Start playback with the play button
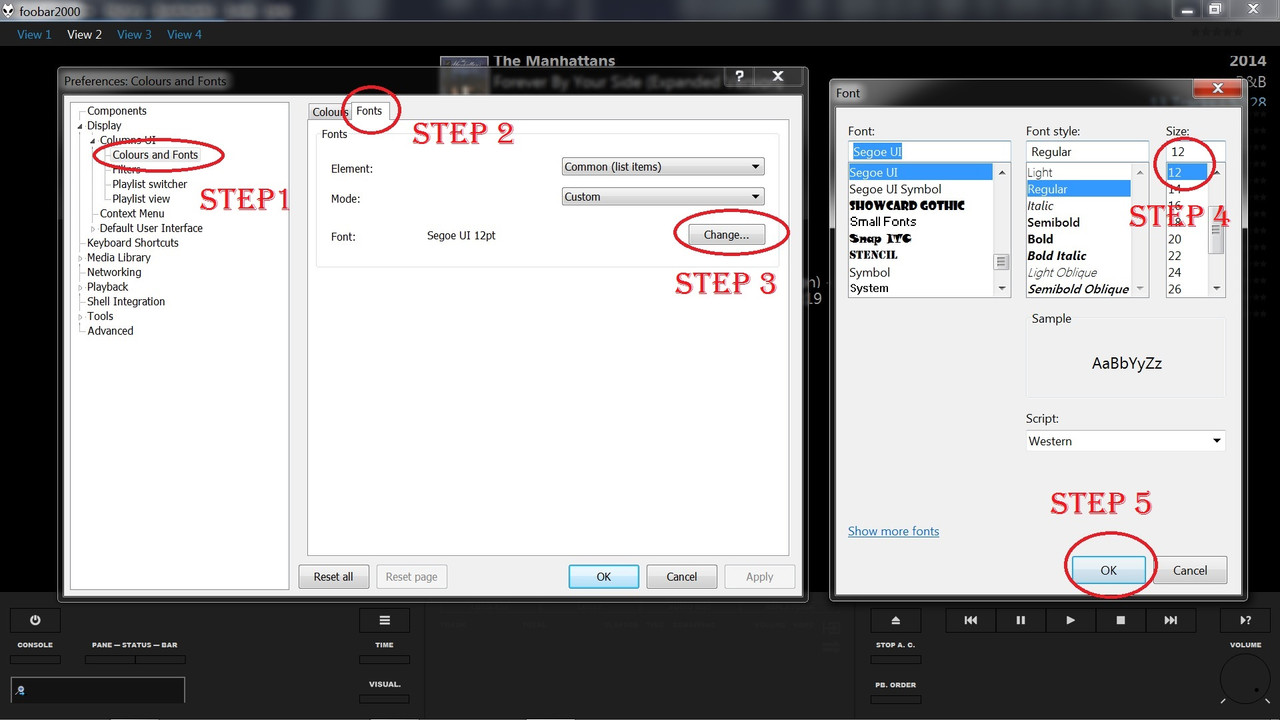The height and width of the screenshot is (720, 1280). (x=1070, y=620)
